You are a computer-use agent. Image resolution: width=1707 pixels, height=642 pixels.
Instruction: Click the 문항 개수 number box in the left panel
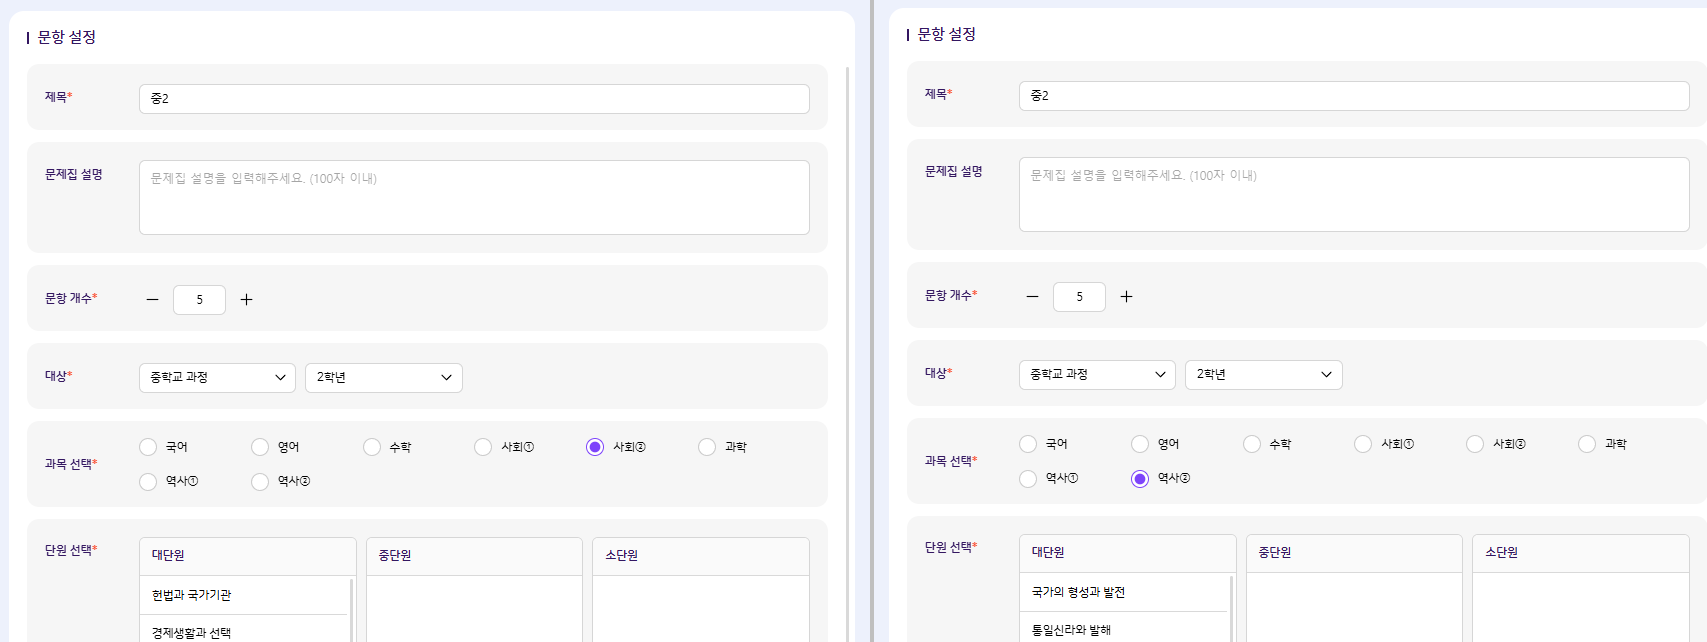coord(199,300)
